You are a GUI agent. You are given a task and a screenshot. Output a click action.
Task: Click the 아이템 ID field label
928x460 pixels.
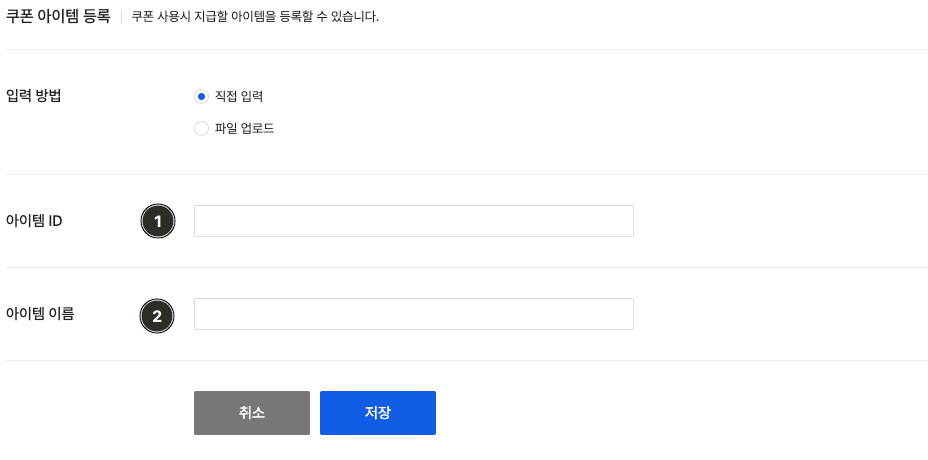pos(34,221)
